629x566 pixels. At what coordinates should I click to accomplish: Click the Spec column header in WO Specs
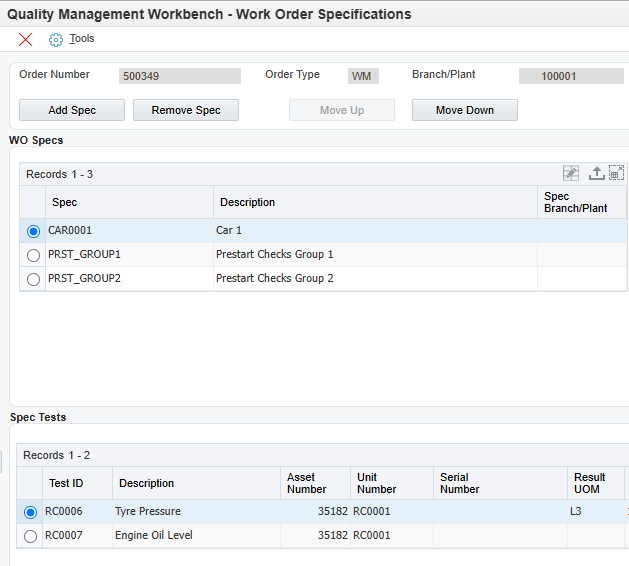[x=64, y=202]
